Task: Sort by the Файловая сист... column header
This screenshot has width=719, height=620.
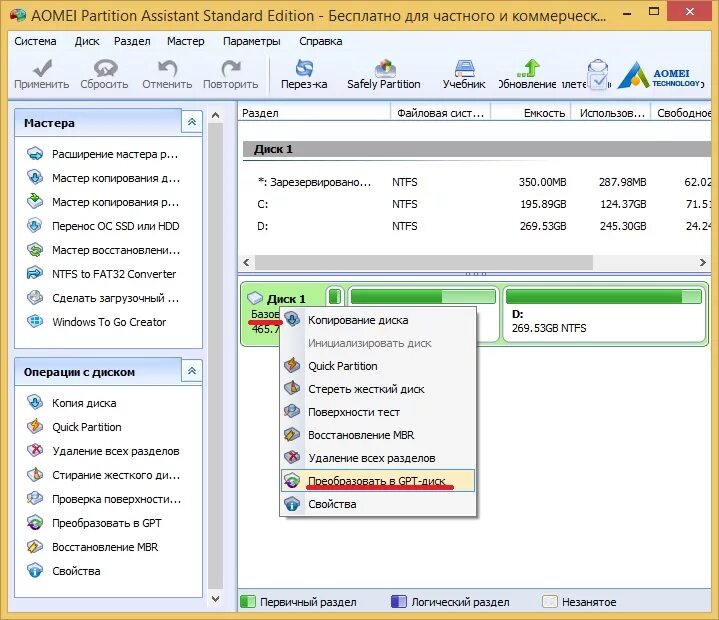Action: (x=440, y=113)
